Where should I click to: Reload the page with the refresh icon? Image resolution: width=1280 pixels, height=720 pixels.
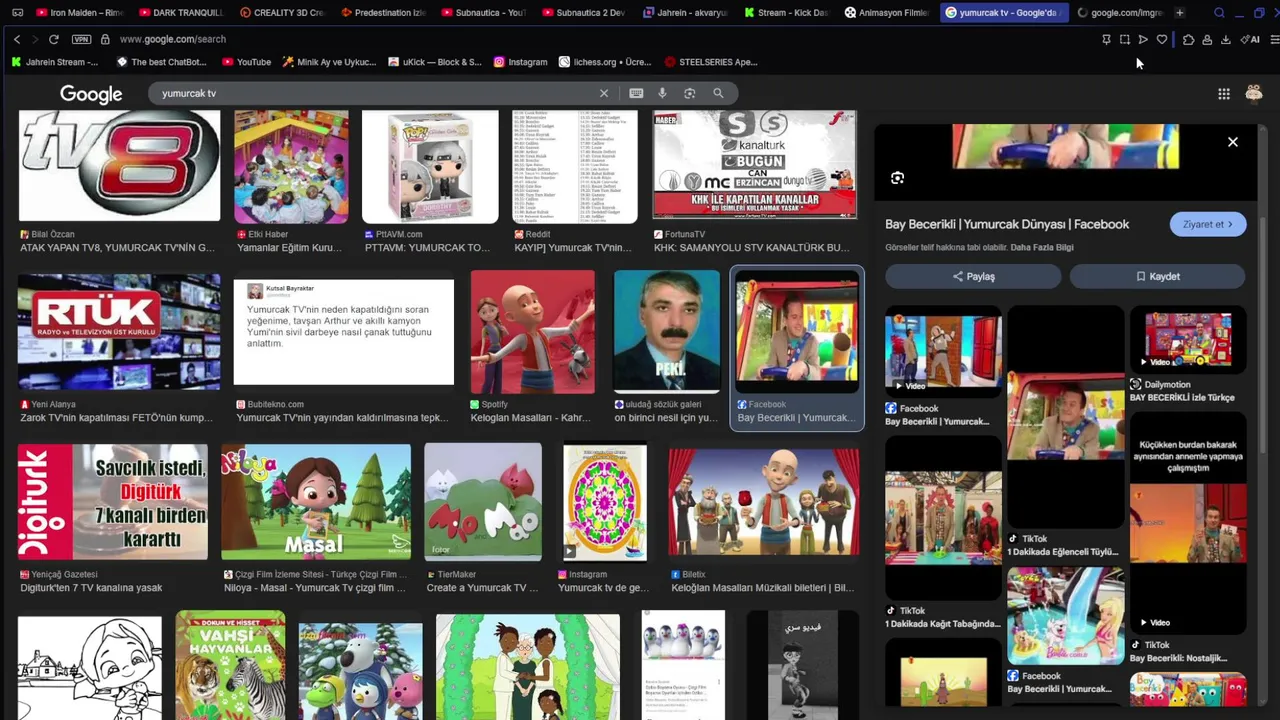53,39
